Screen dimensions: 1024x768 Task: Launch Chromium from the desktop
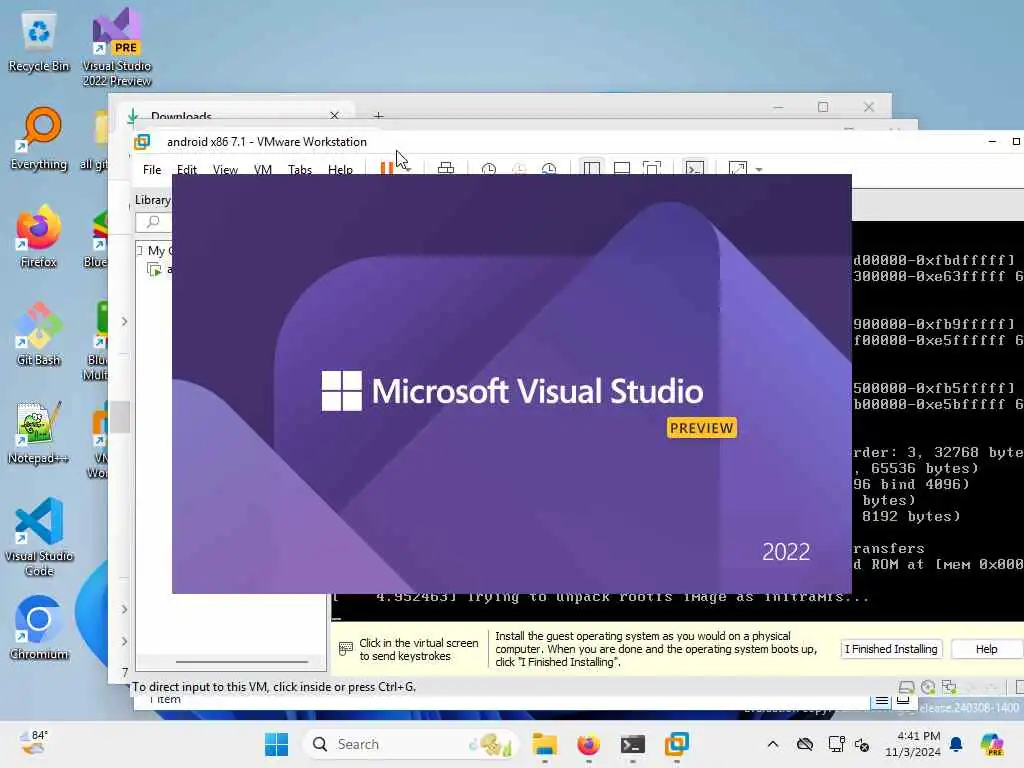point(39,628)
